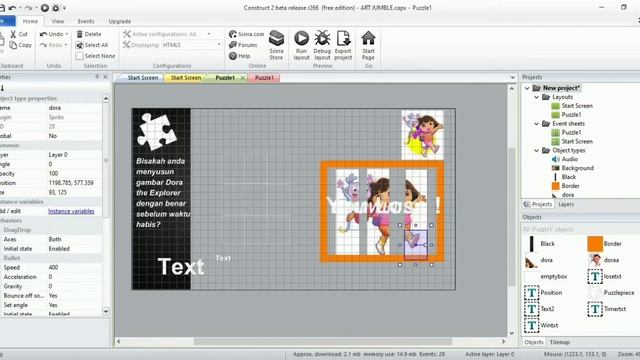Export the project

(343, 45)
